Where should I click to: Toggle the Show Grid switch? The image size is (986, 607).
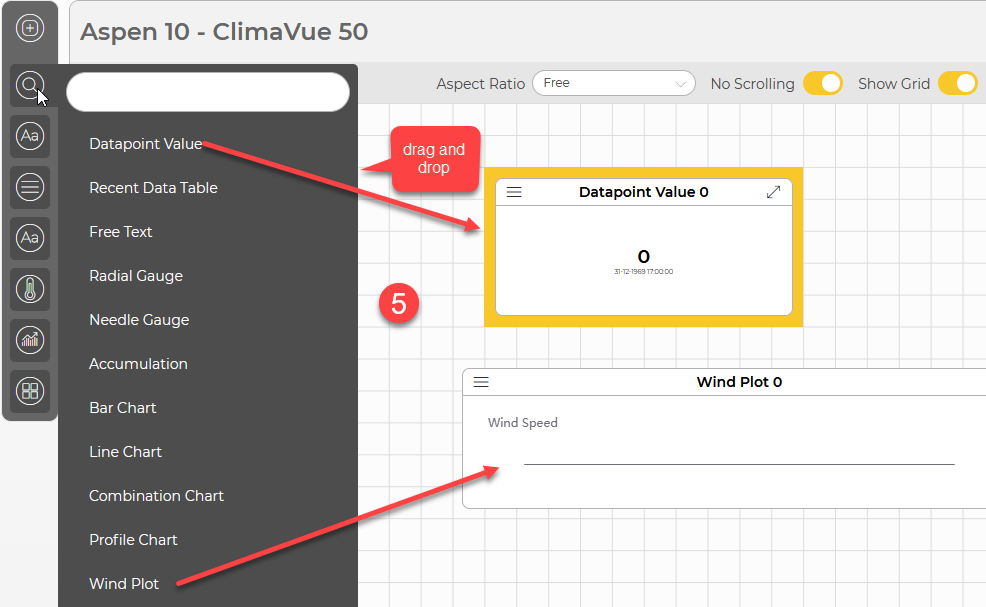tap(958, 84)
